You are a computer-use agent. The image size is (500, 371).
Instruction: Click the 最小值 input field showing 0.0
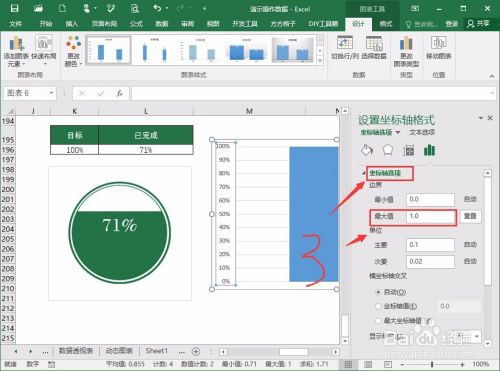point(430,199)
